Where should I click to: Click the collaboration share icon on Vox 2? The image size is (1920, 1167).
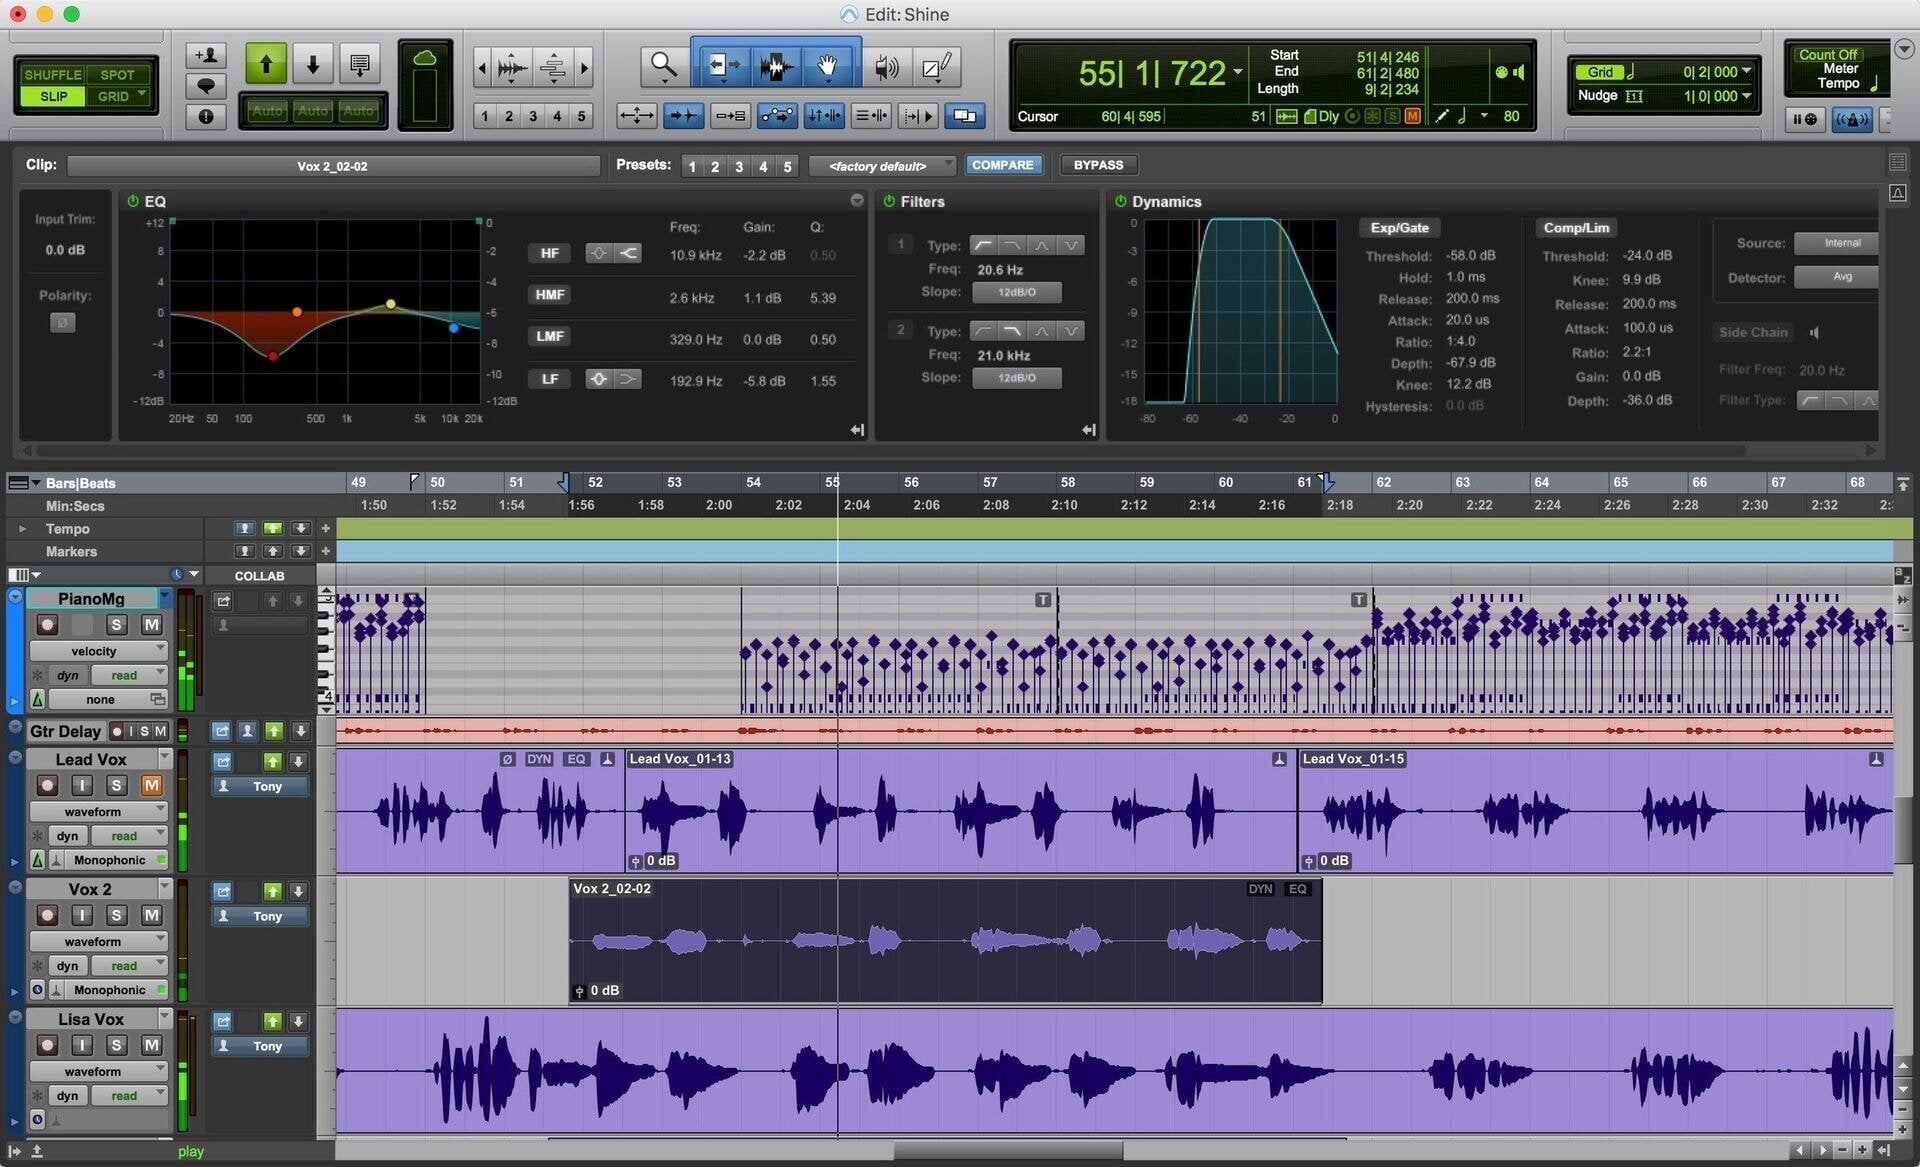222,891
